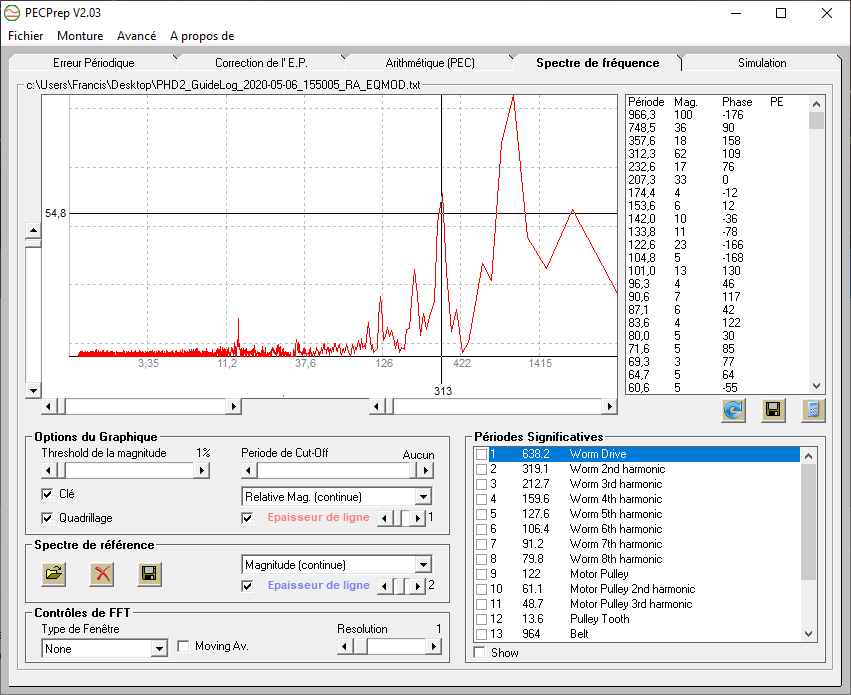Save reference spectrum with floppy disk icon
Viewport: 851px width, 695px height.
click(149, 573)
